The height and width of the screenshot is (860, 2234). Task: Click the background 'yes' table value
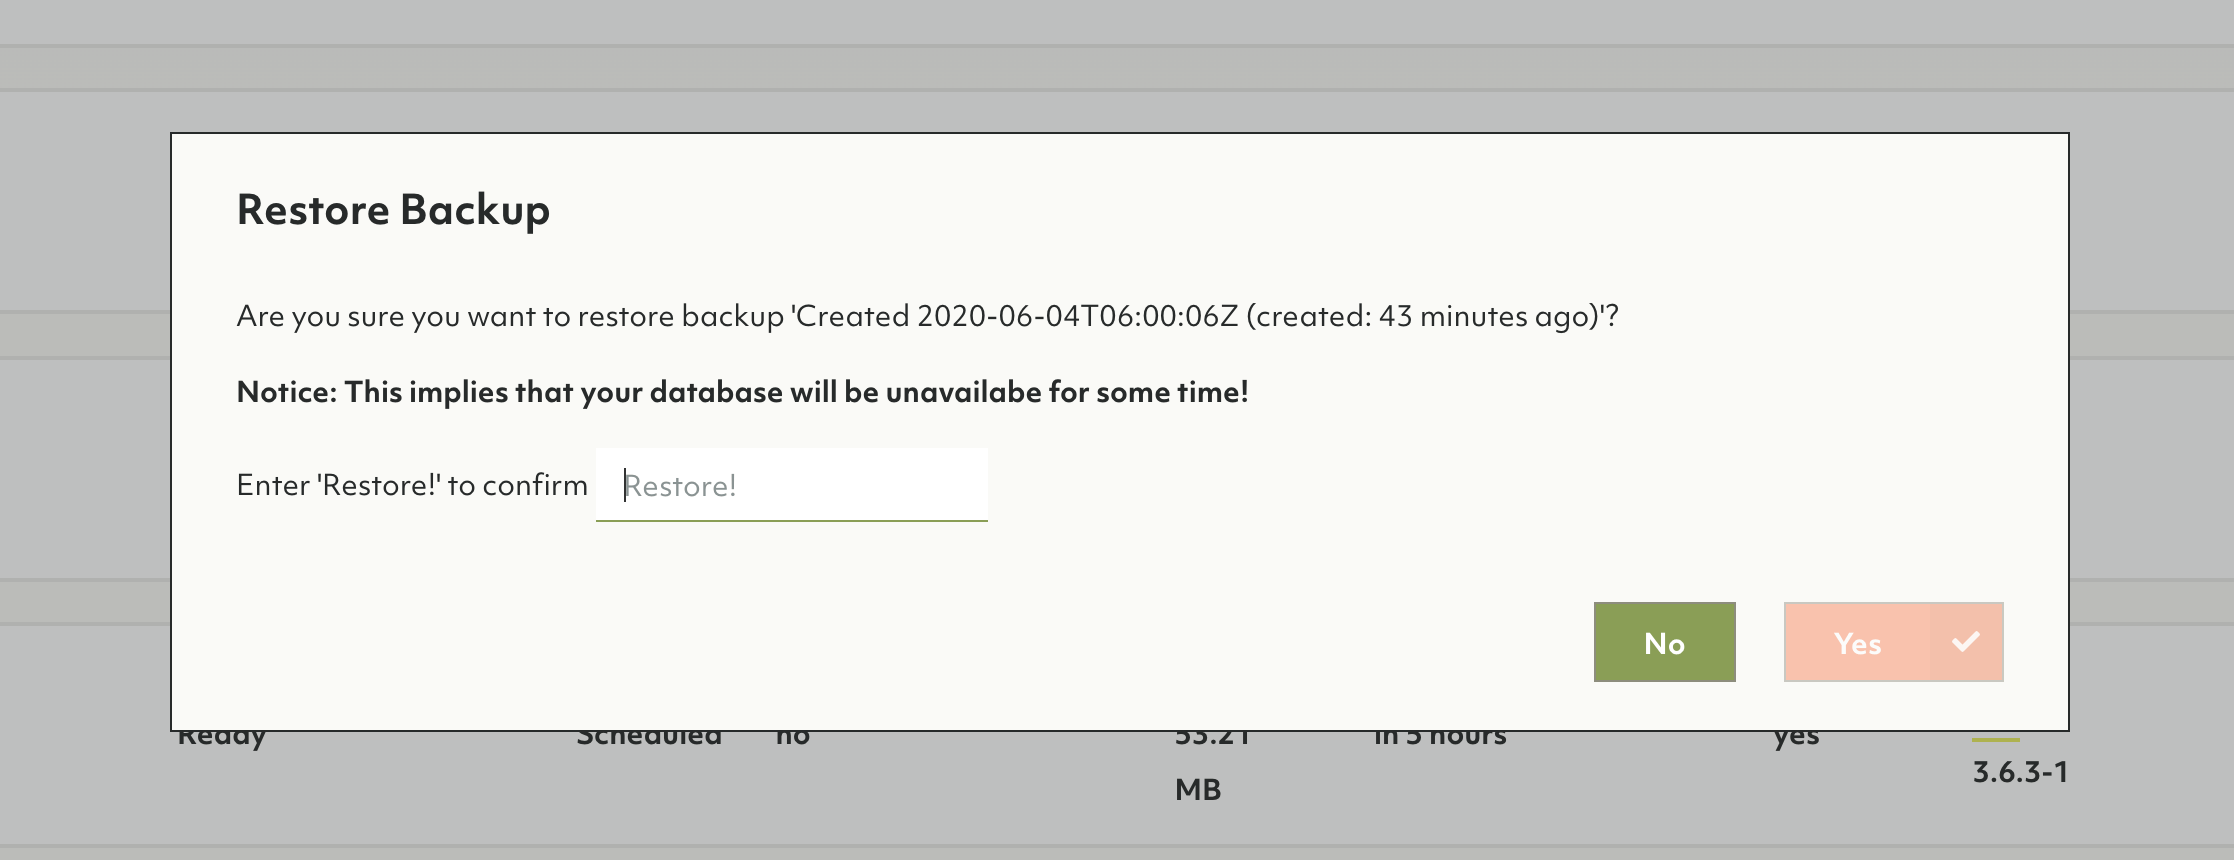(x=1796, y=738)
